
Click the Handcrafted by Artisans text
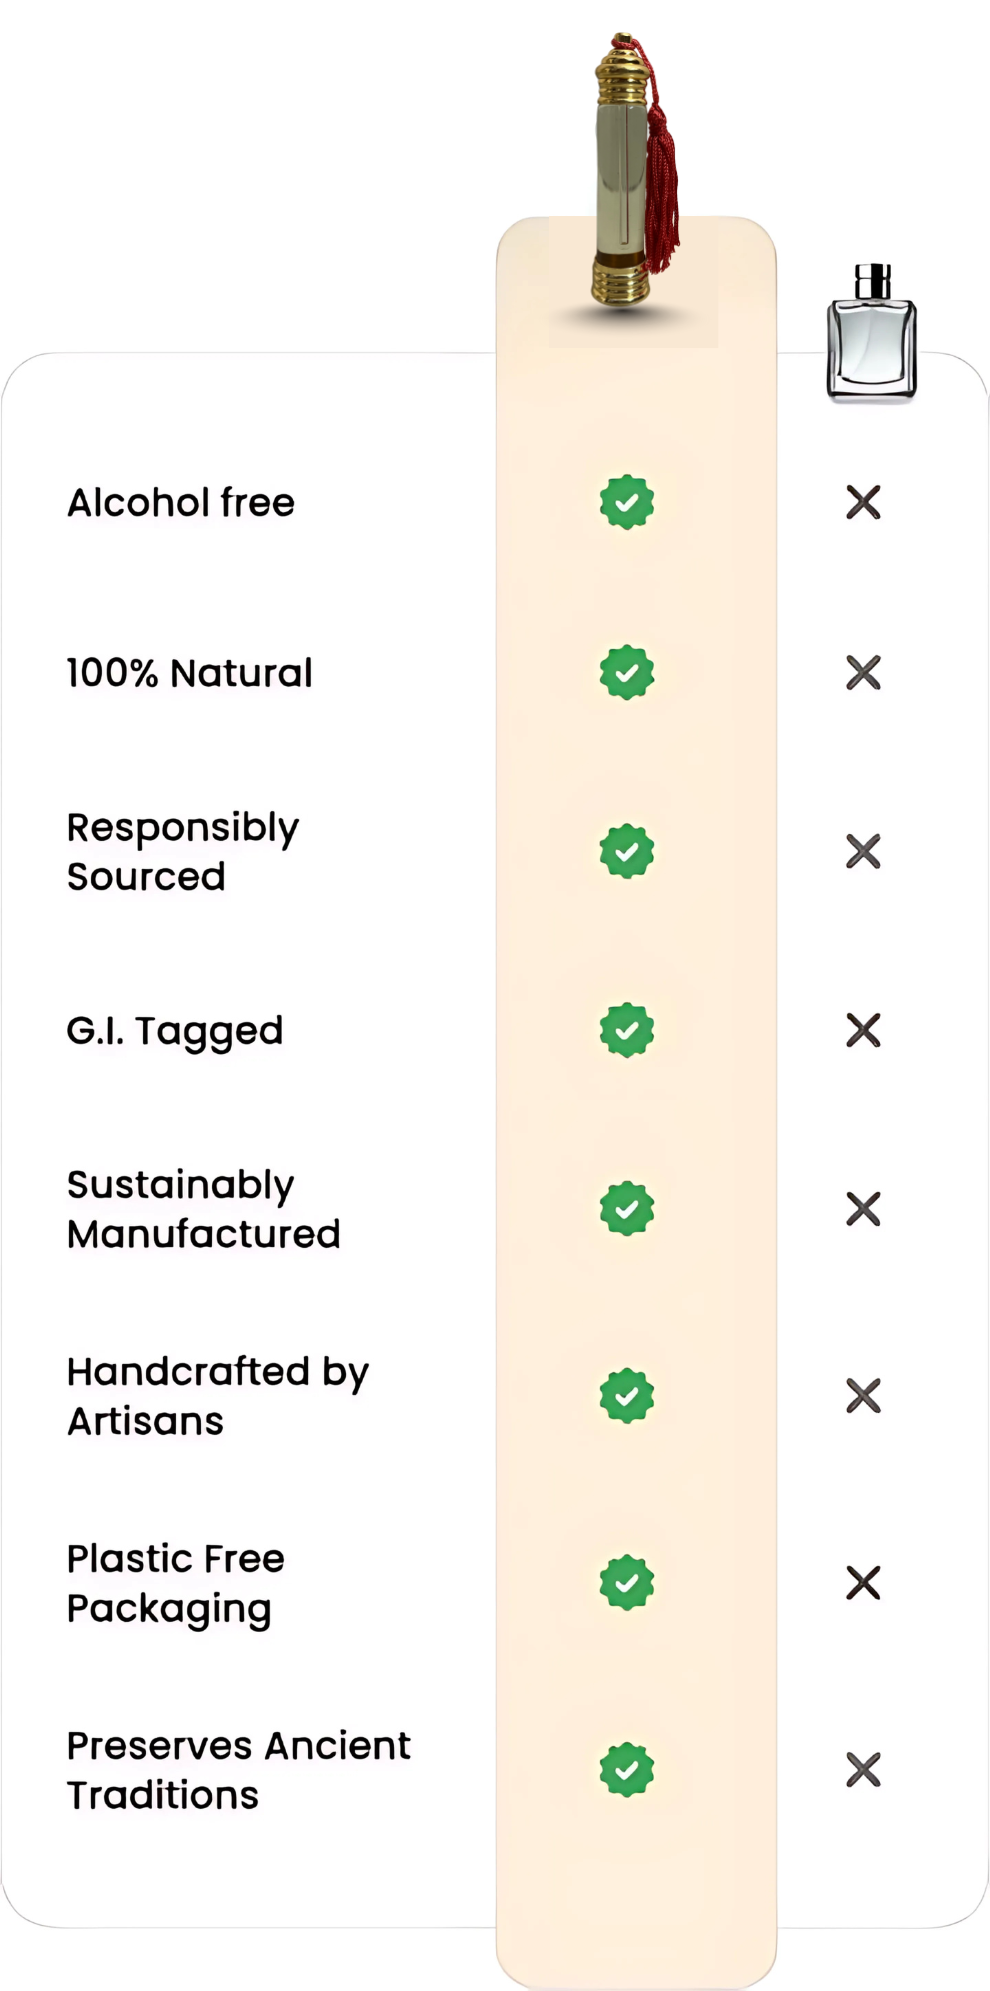[217, 1396]
